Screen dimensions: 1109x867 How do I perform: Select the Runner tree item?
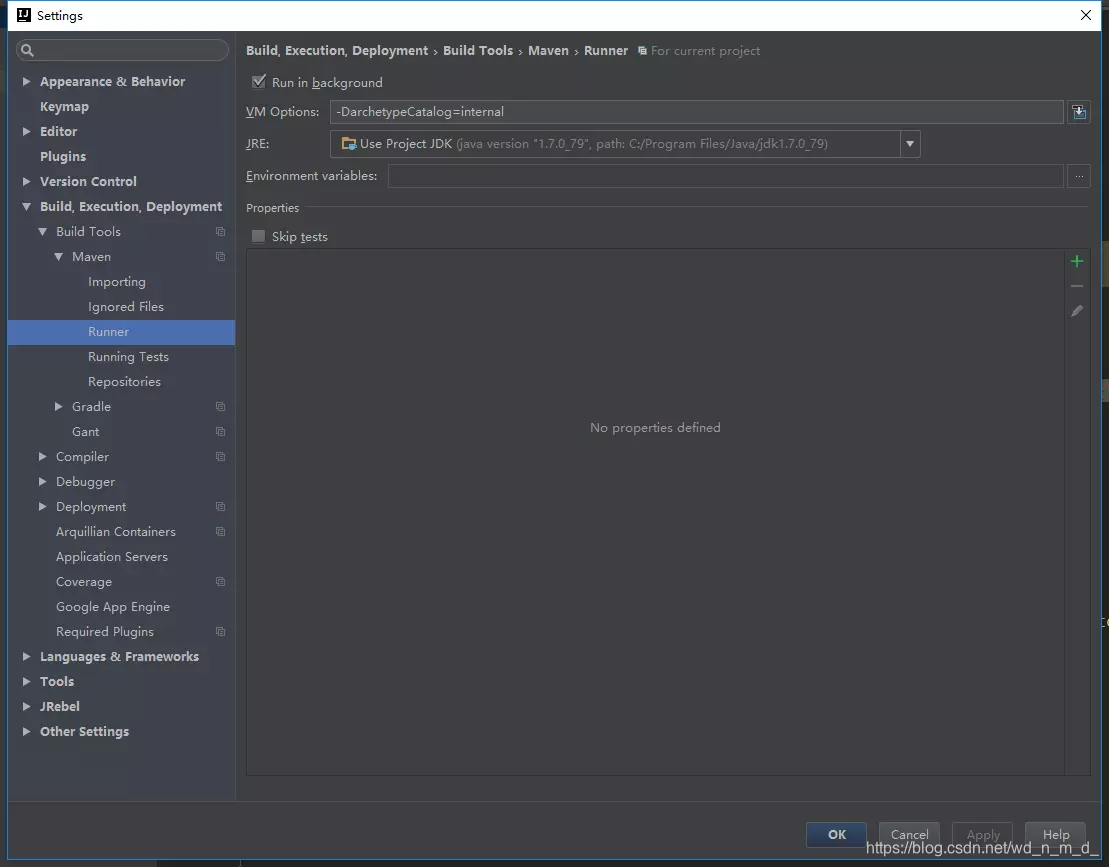(x=121, y=332)
